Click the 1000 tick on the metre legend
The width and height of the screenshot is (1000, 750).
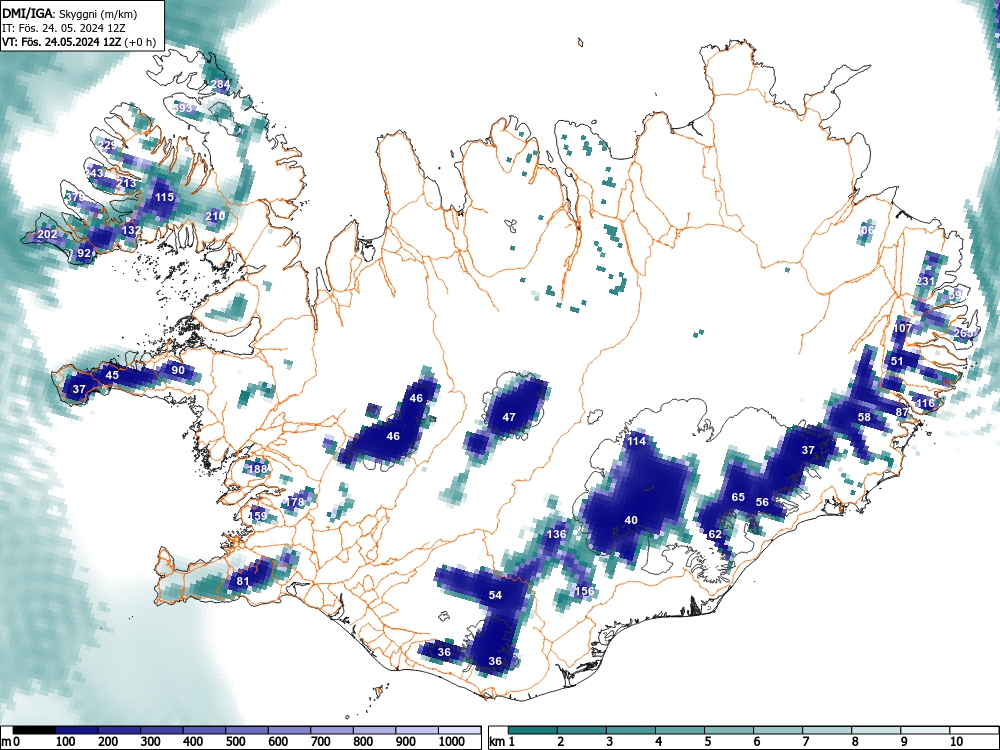coord(452,742)
